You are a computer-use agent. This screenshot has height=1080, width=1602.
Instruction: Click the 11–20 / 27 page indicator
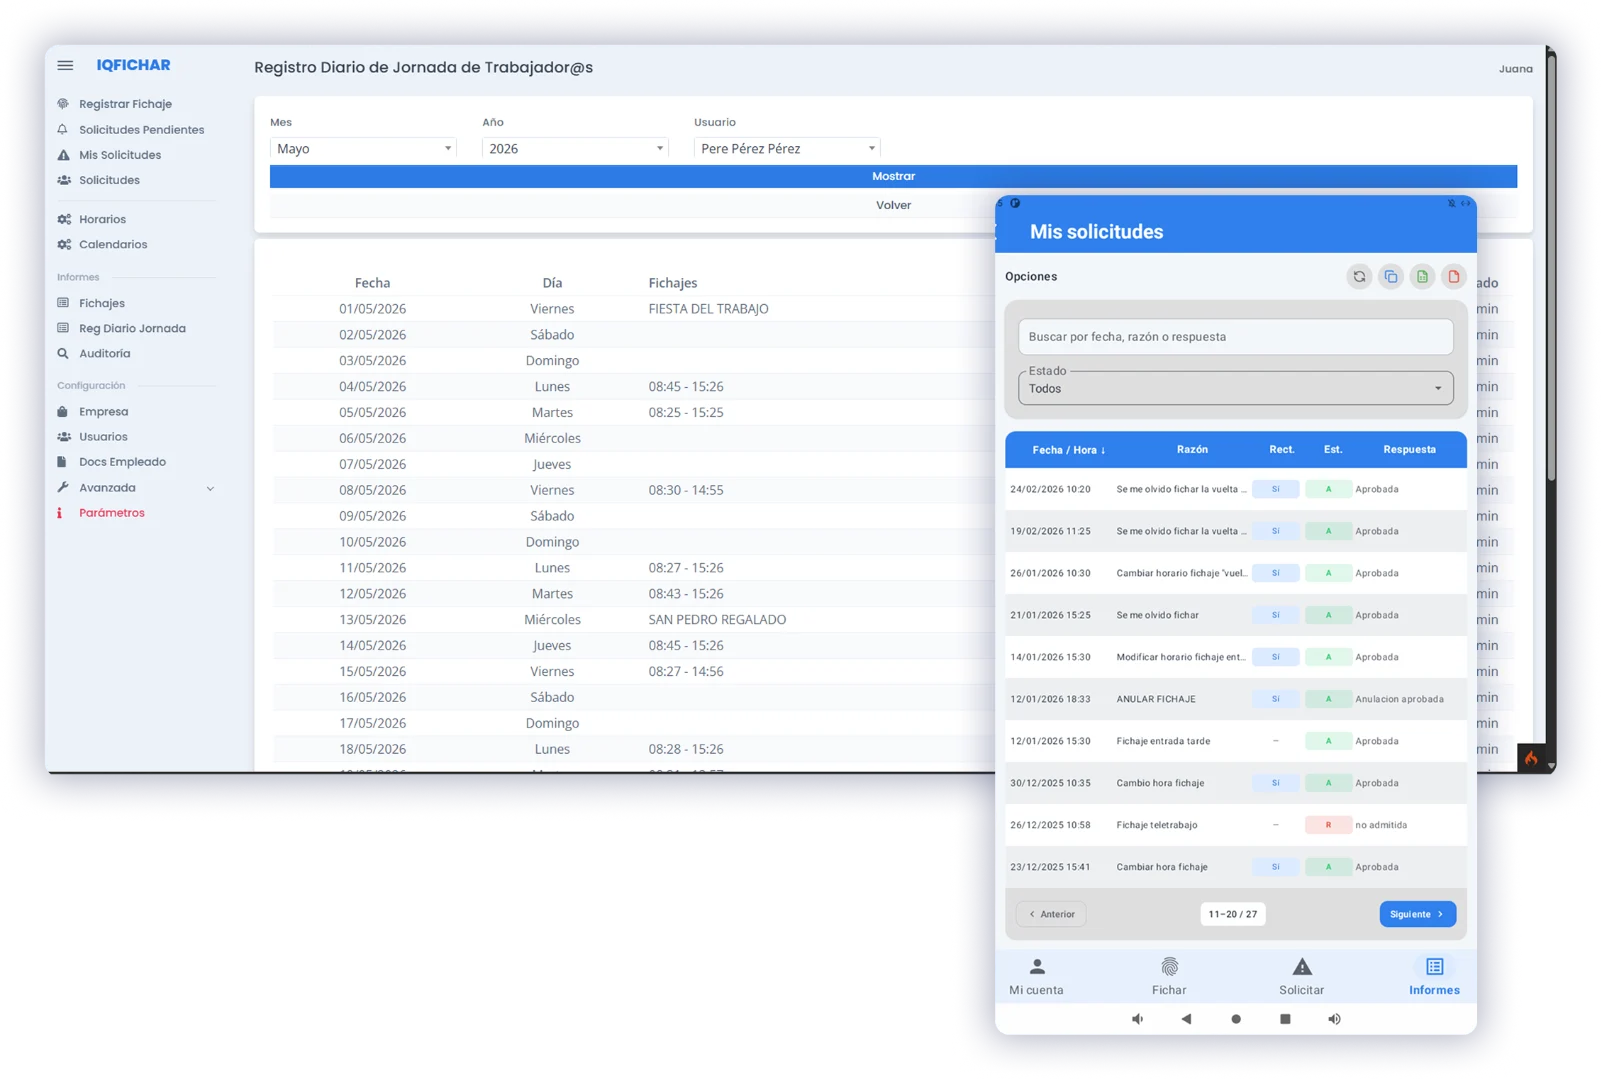coord(1232,914)
